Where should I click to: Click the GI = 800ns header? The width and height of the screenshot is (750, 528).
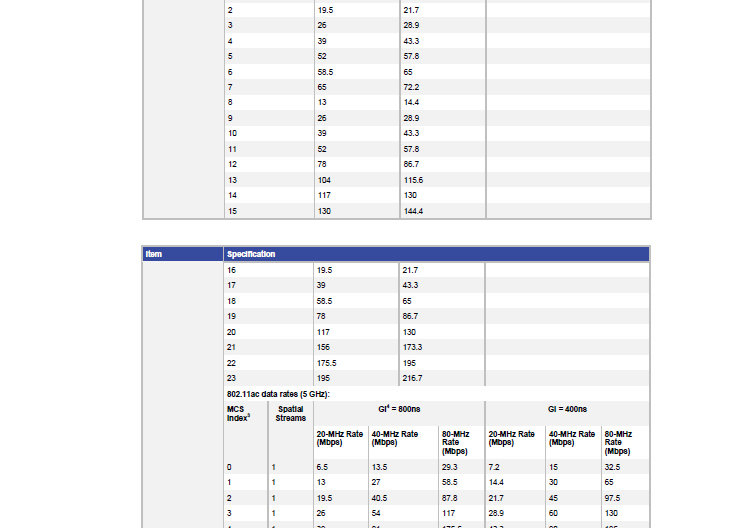click(399, 409)
